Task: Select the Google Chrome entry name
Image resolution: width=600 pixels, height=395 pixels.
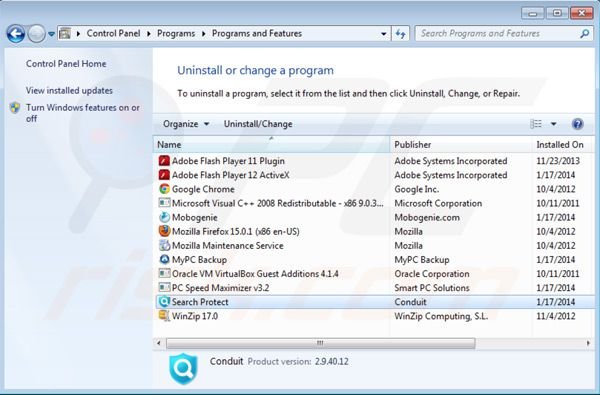Action: tap(203, 189)
